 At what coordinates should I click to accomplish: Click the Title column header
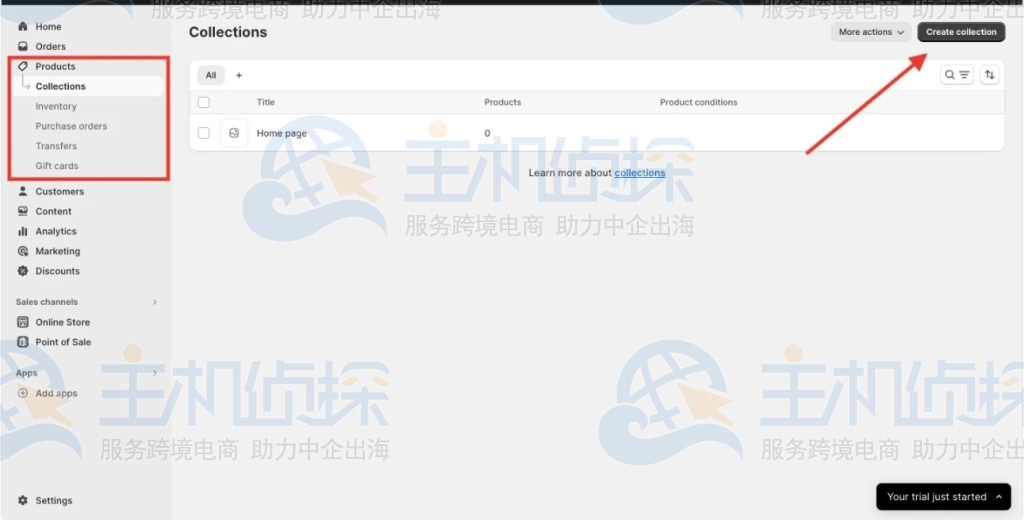266,103
